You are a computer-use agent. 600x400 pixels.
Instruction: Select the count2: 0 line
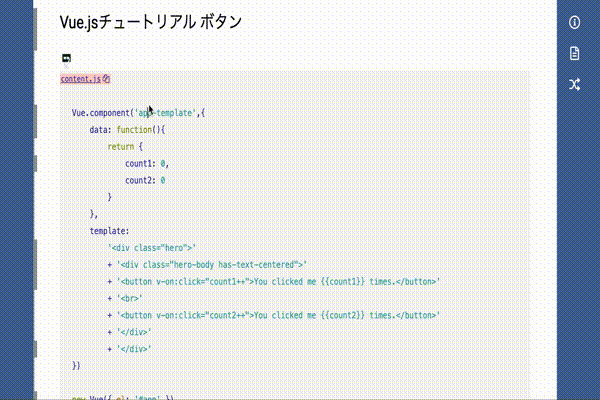click(145, 180)
